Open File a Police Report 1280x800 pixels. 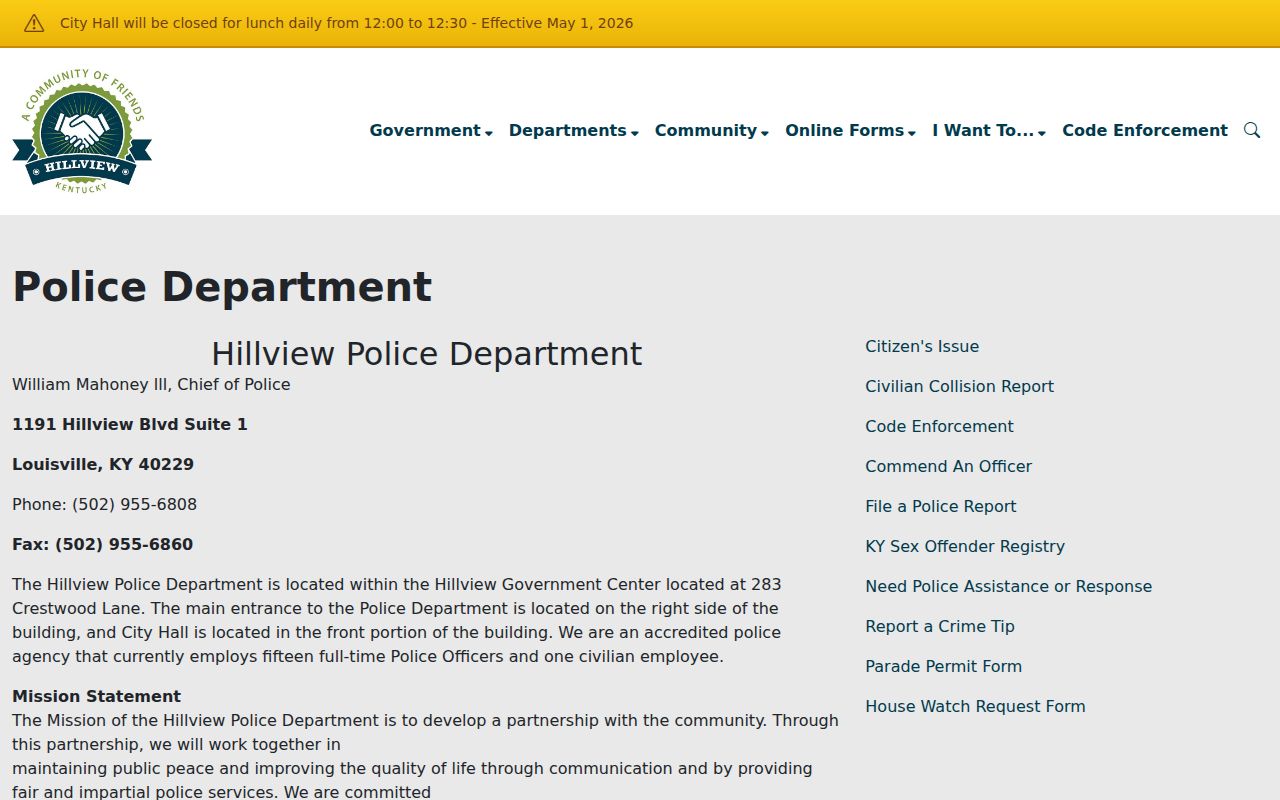click(940, 506)
